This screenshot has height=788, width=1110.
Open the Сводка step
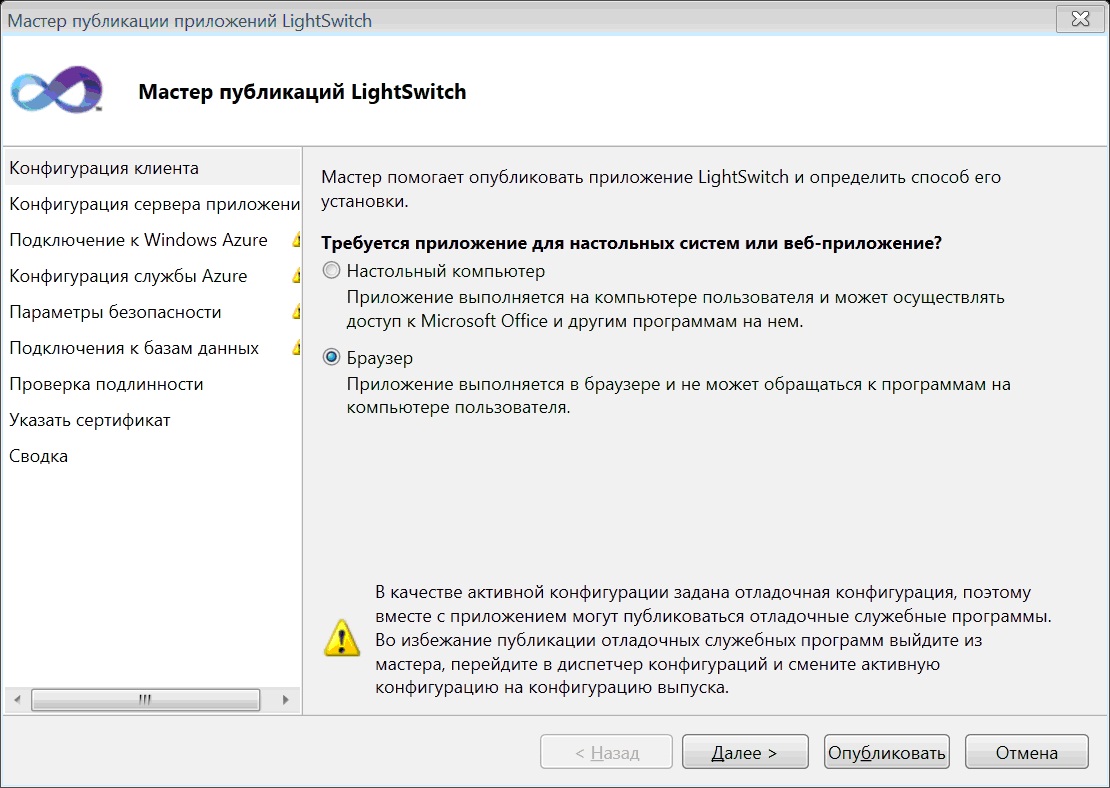[152, 457]
